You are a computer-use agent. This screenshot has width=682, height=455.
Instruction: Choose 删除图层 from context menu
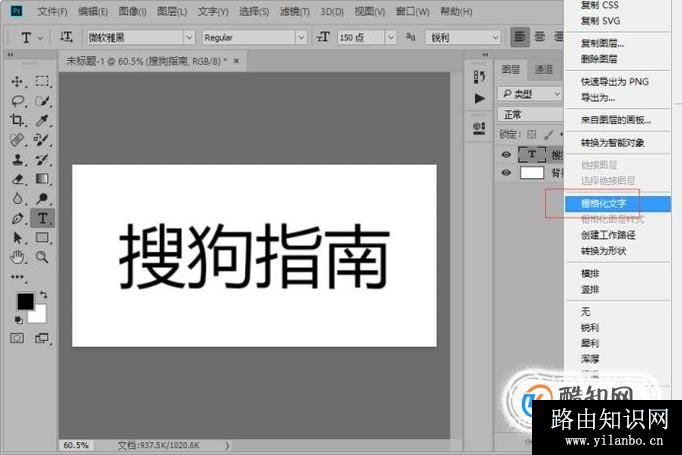click(x=618, y=59)
